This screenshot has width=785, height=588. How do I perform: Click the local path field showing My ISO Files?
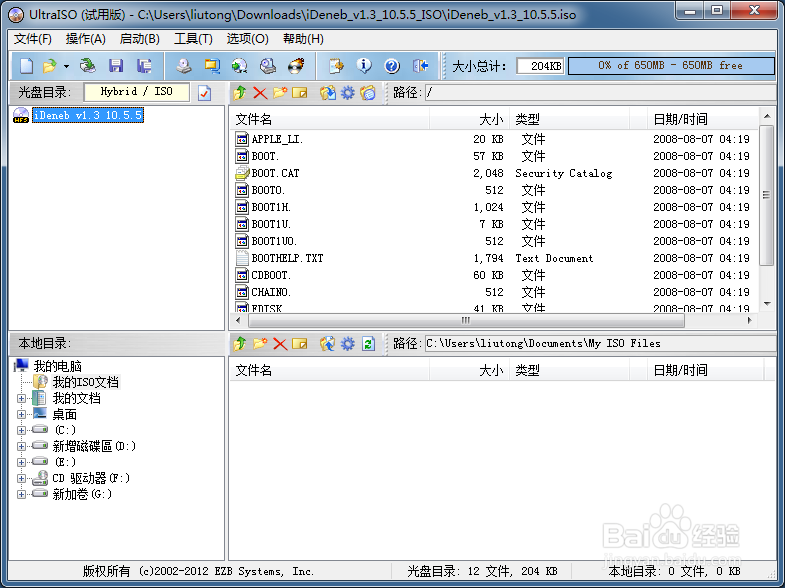600,344
